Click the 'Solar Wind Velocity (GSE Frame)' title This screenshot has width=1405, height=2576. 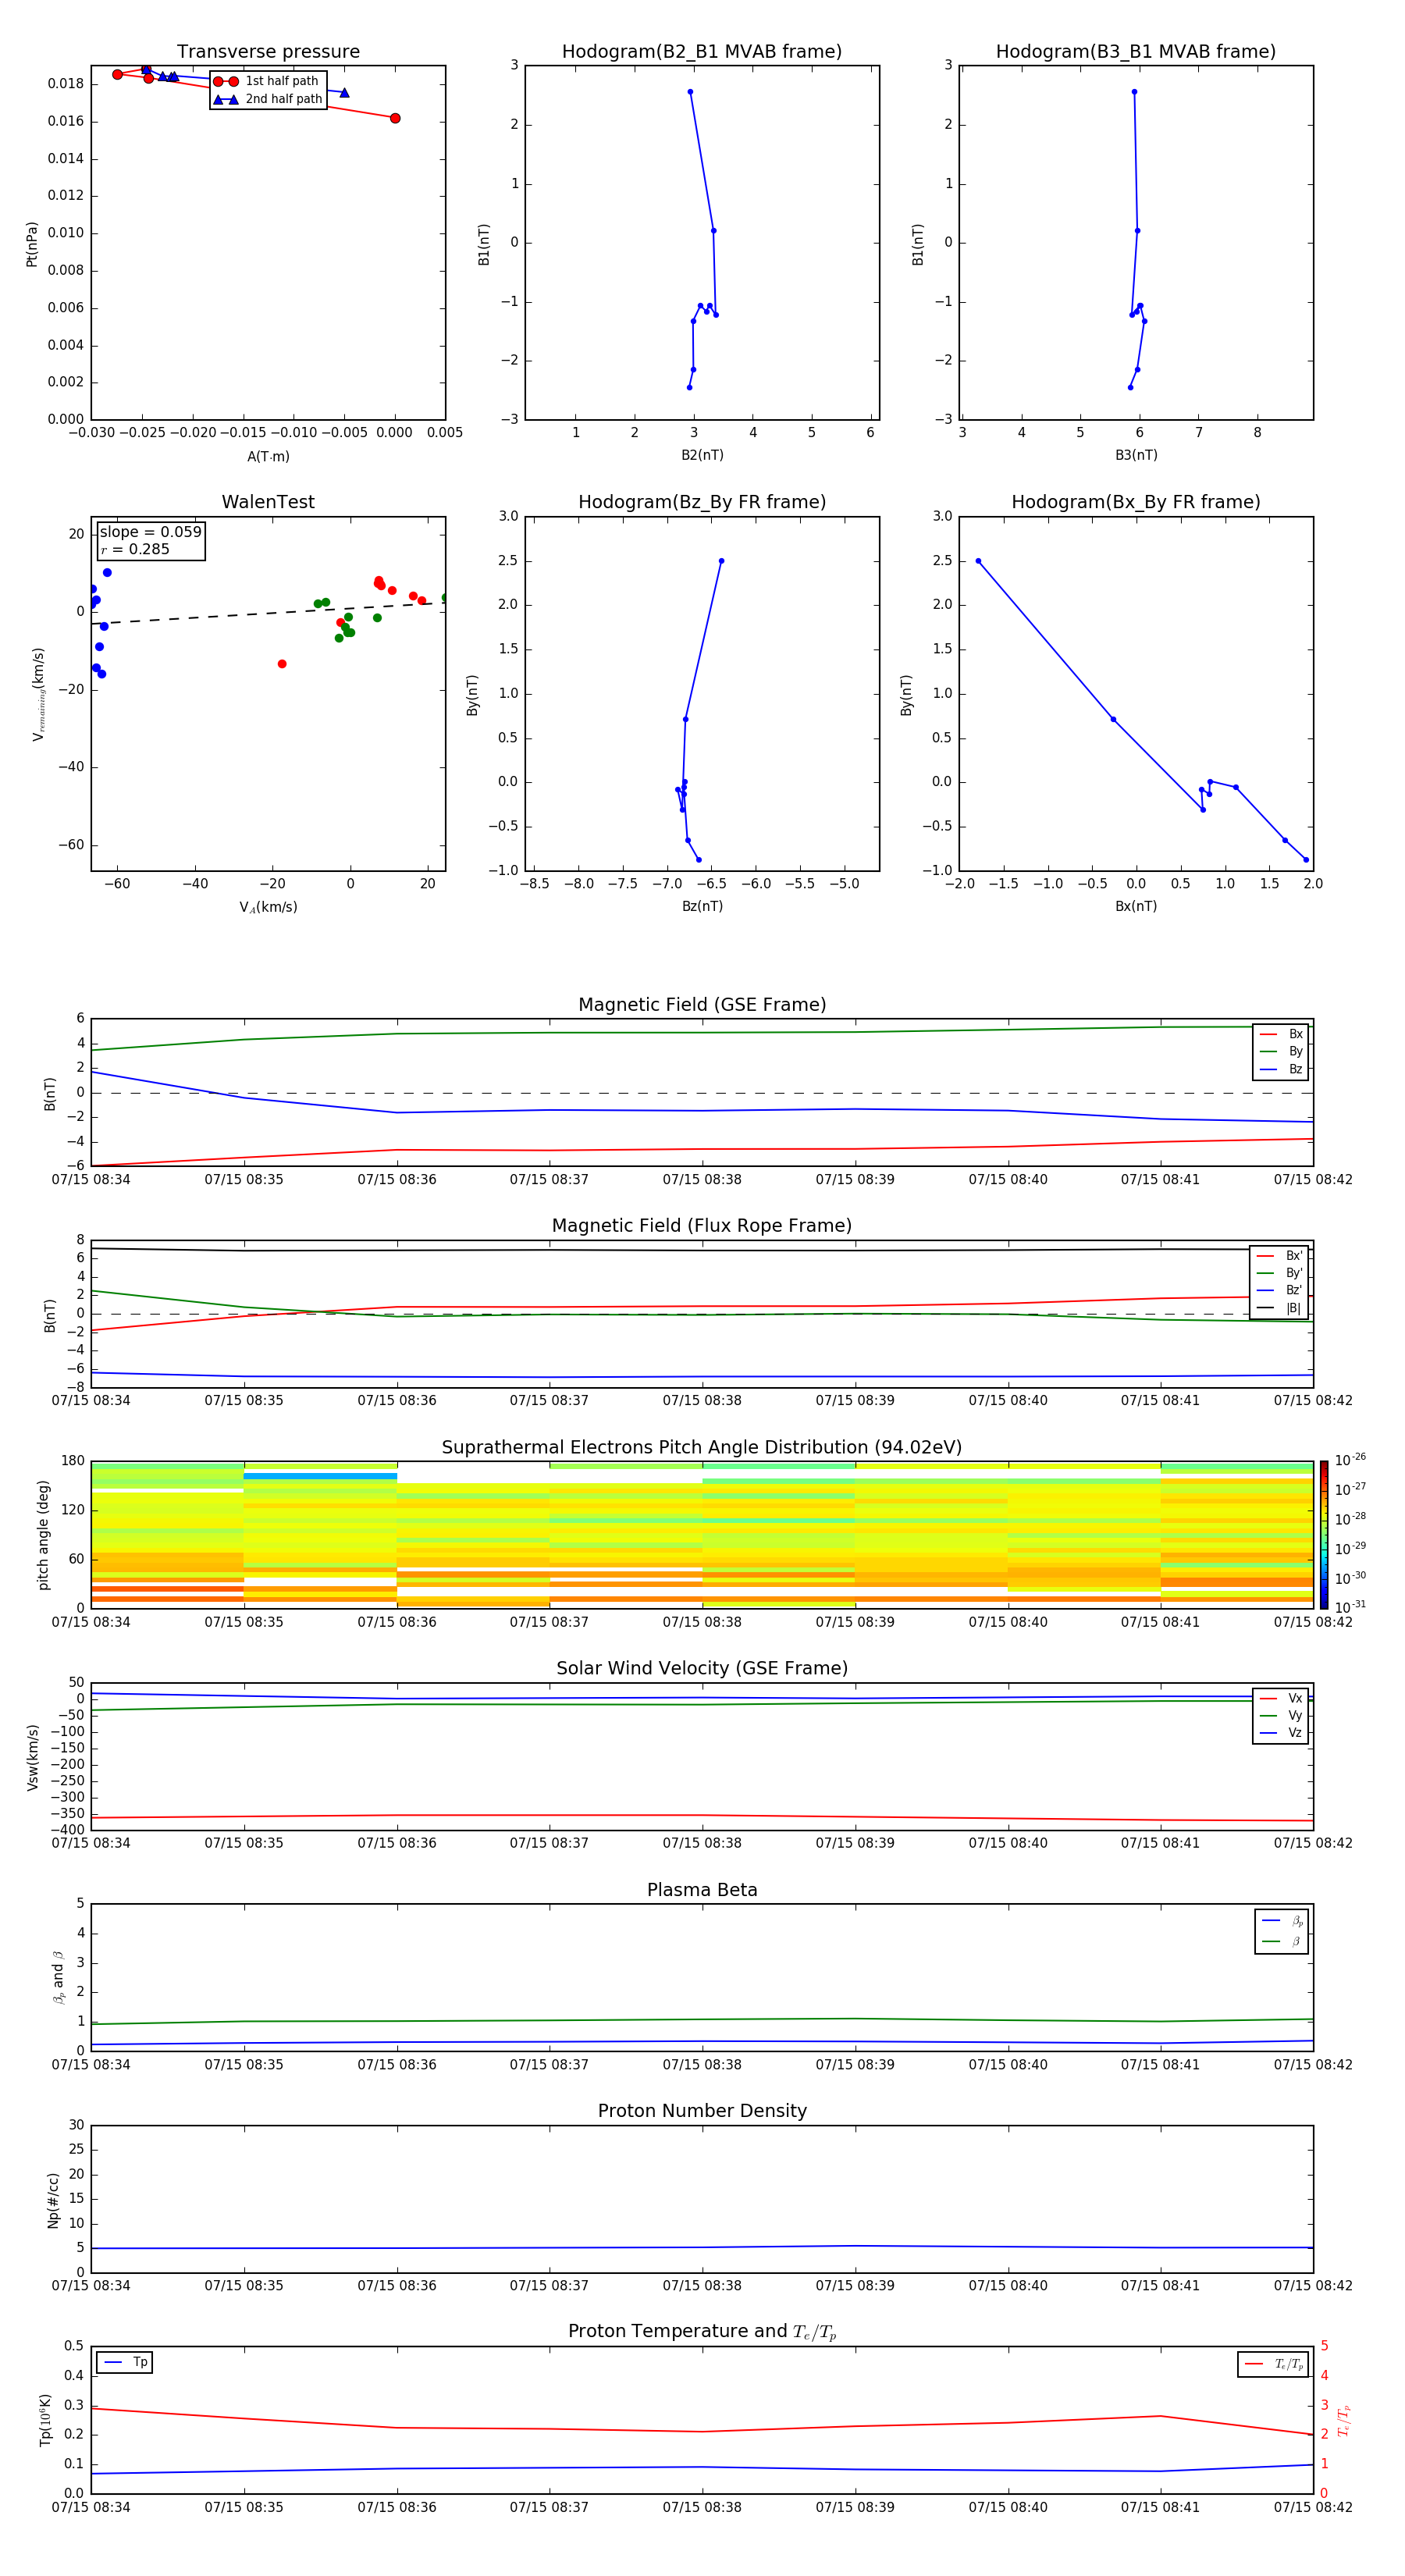702,1668
